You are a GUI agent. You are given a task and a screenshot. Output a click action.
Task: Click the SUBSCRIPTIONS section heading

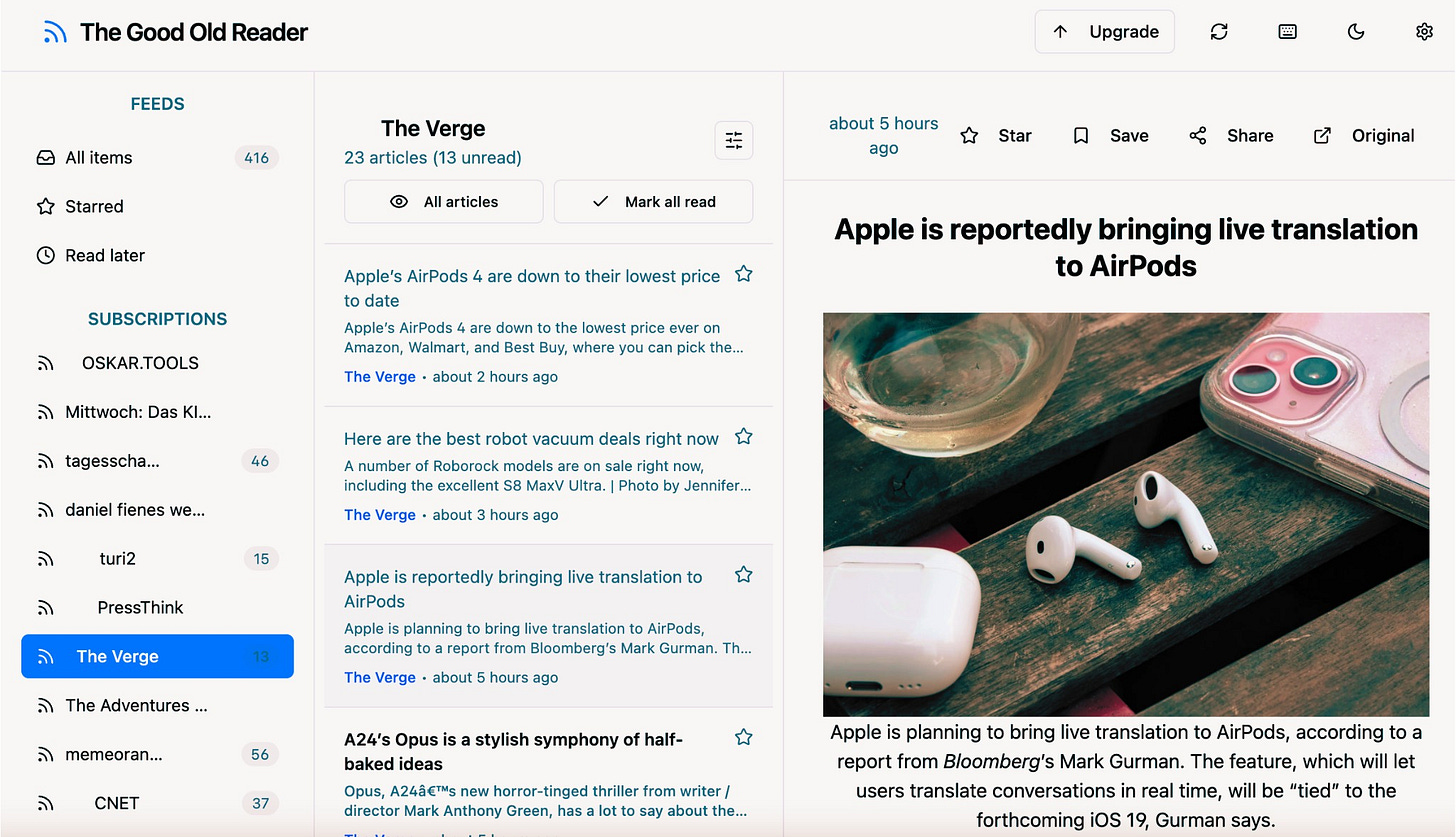(158, 319)
